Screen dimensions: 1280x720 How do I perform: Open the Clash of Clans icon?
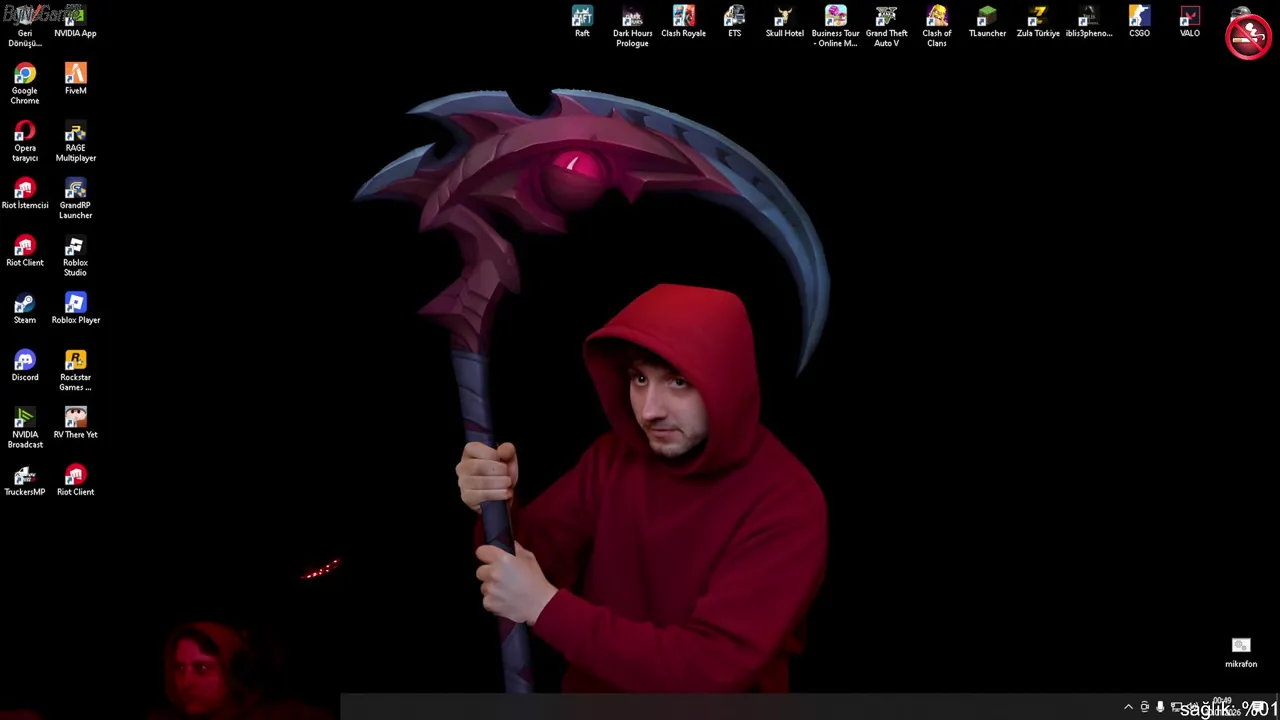click(x=936, y=26)
